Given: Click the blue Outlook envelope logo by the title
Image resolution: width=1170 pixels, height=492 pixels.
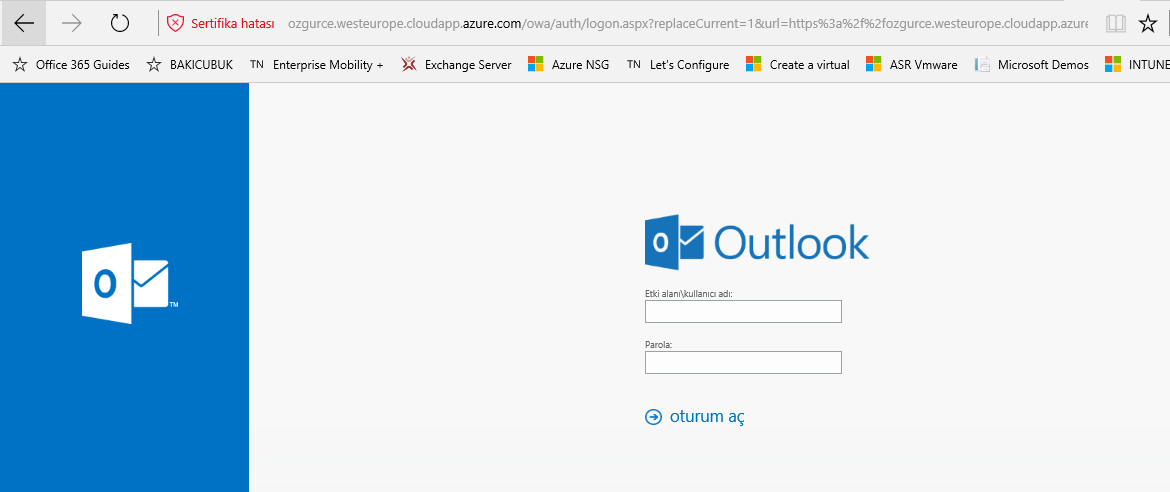Looking at the screenshot, I should (675, 242).
